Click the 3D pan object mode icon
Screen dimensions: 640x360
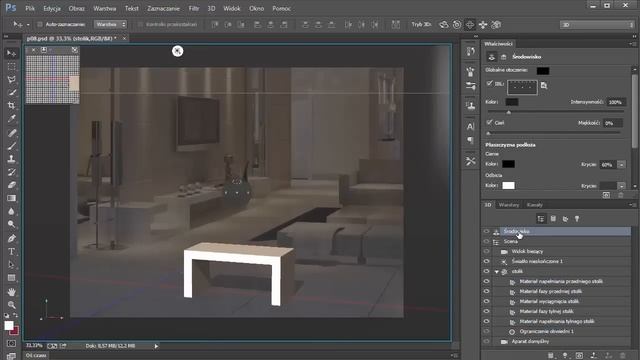click(x=470, y=25)
